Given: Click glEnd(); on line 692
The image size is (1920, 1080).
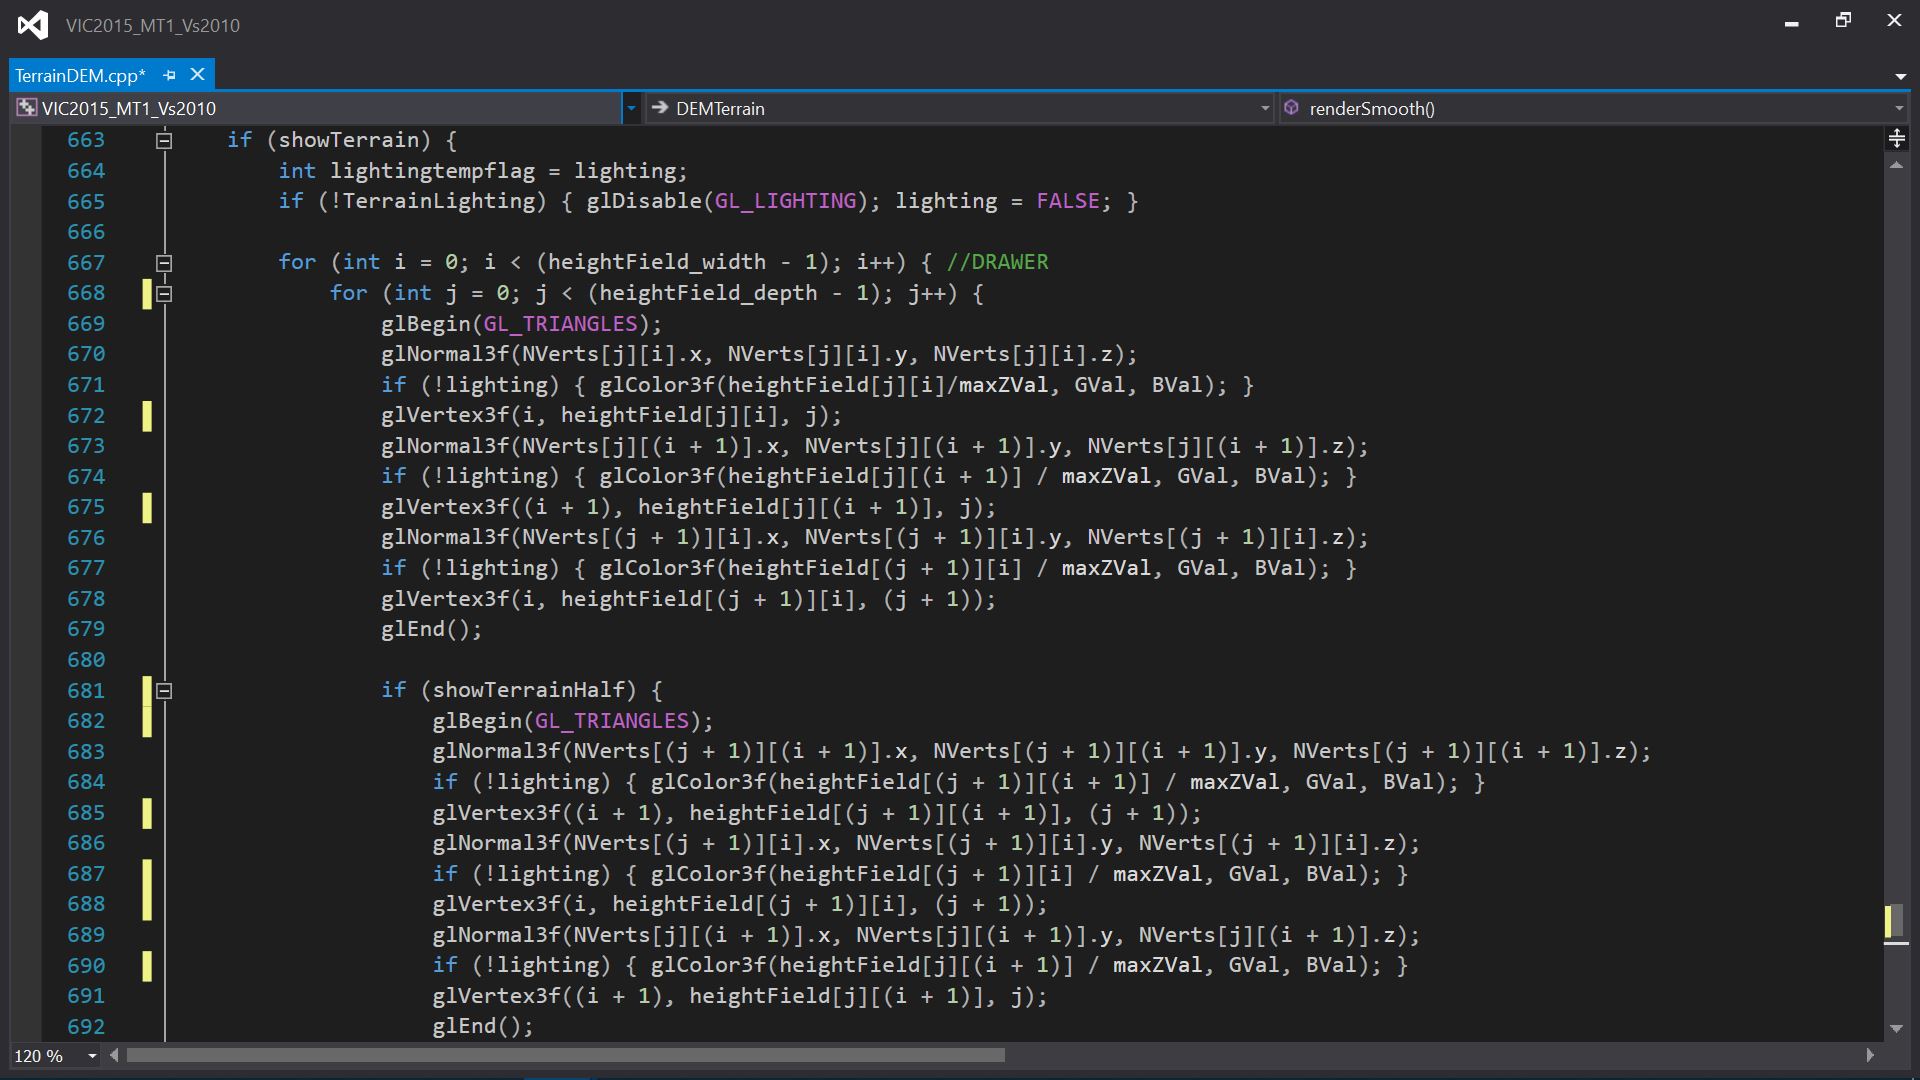Looking at the screenshot, I should 483,1026.
